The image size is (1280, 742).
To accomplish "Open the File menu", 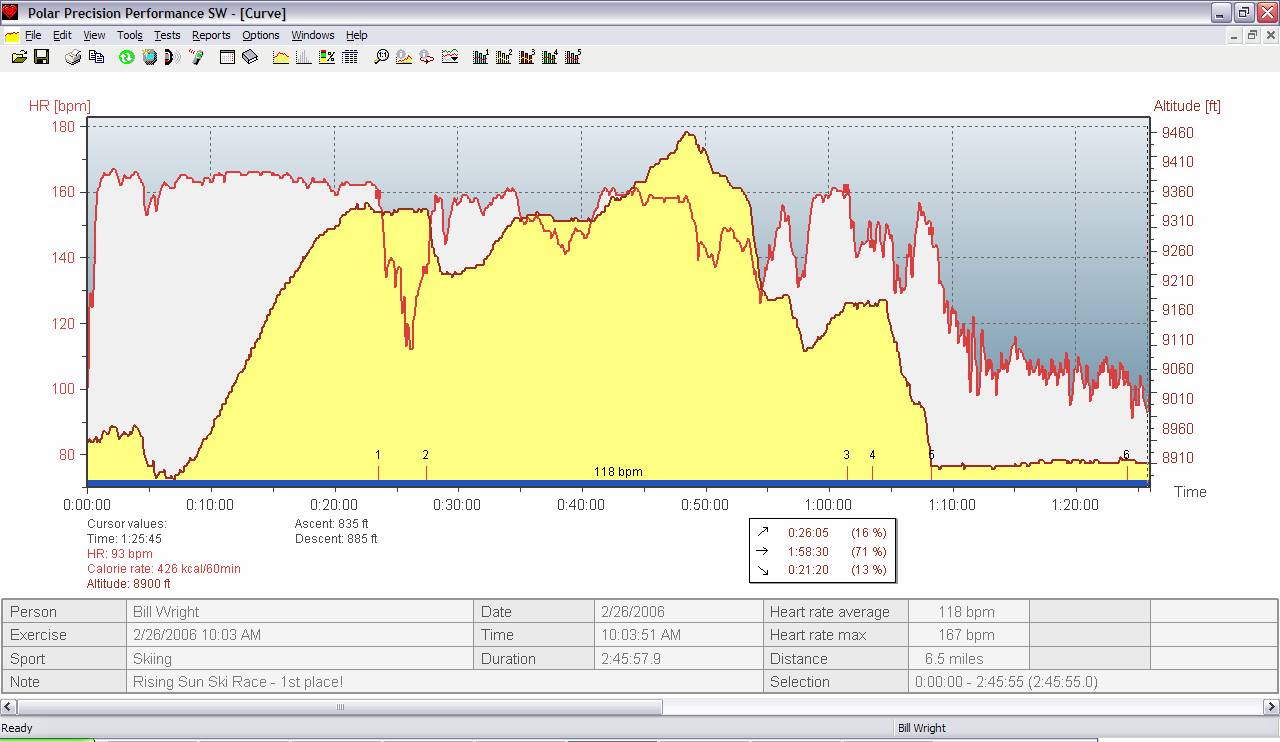I will click(33, 35).
